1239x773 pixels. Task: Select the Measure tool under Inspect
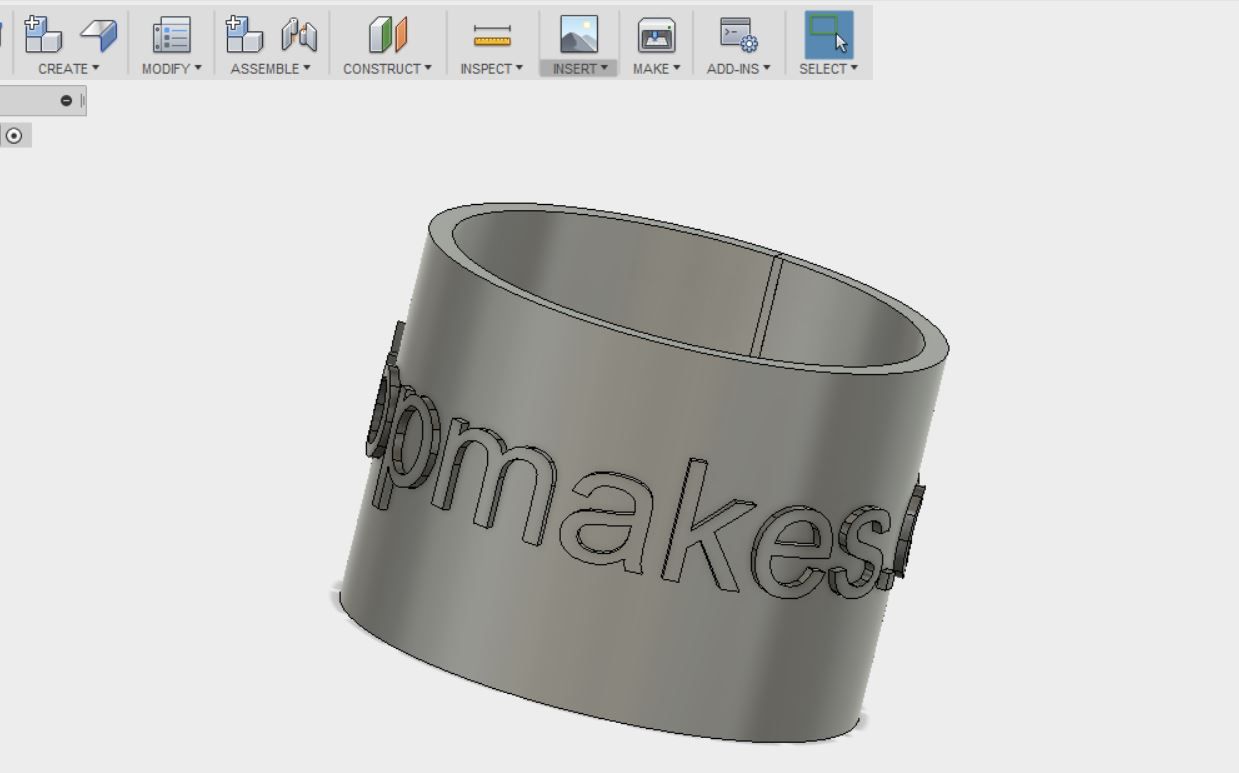[x=490, y=31]
